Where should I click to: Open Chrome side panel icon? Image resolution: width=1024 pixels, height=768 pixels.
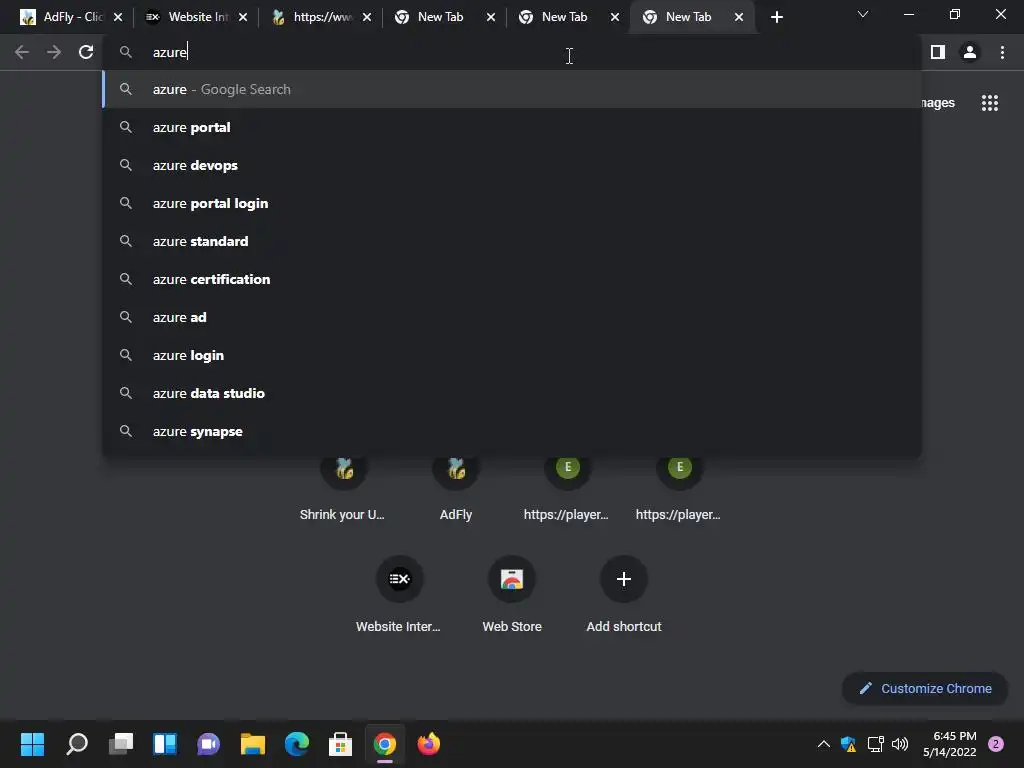click(x=938, y=52)
